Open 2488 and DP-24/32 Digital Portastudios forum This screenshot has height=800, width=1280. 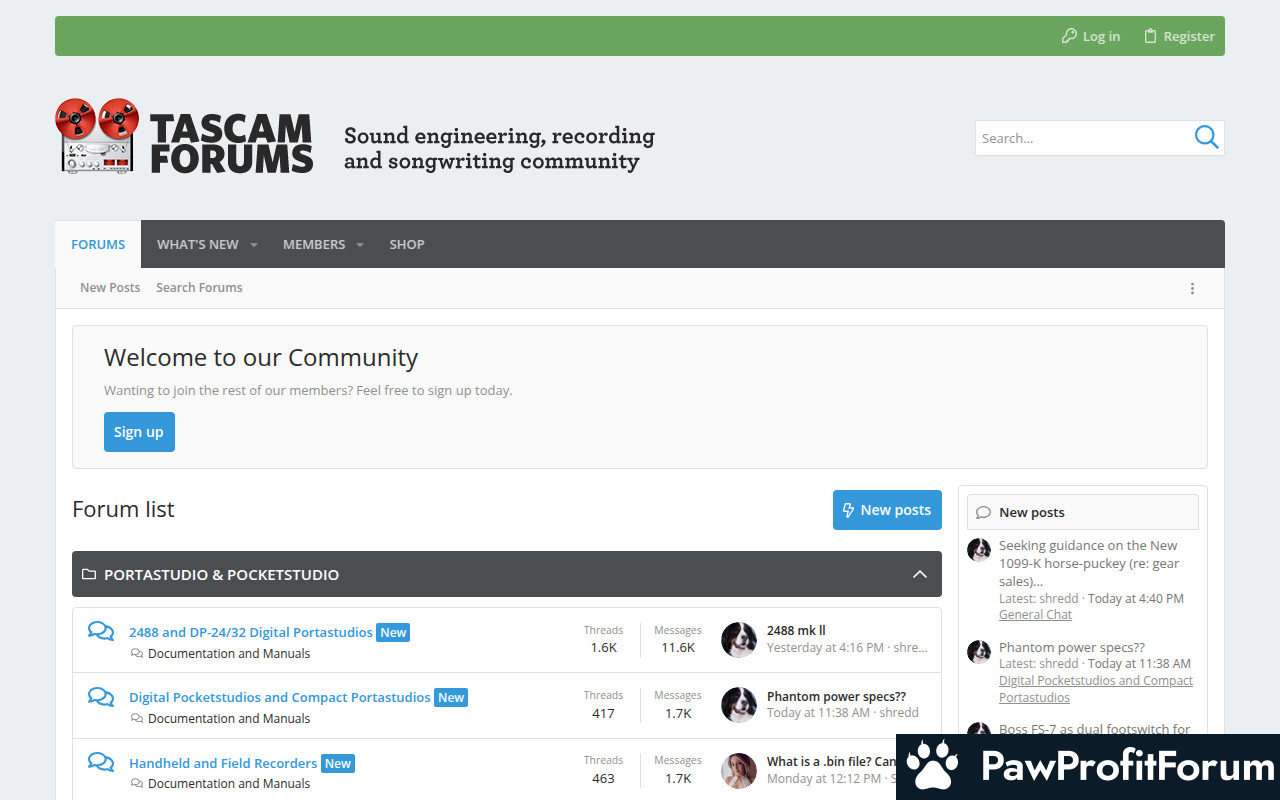click(251, 632)
